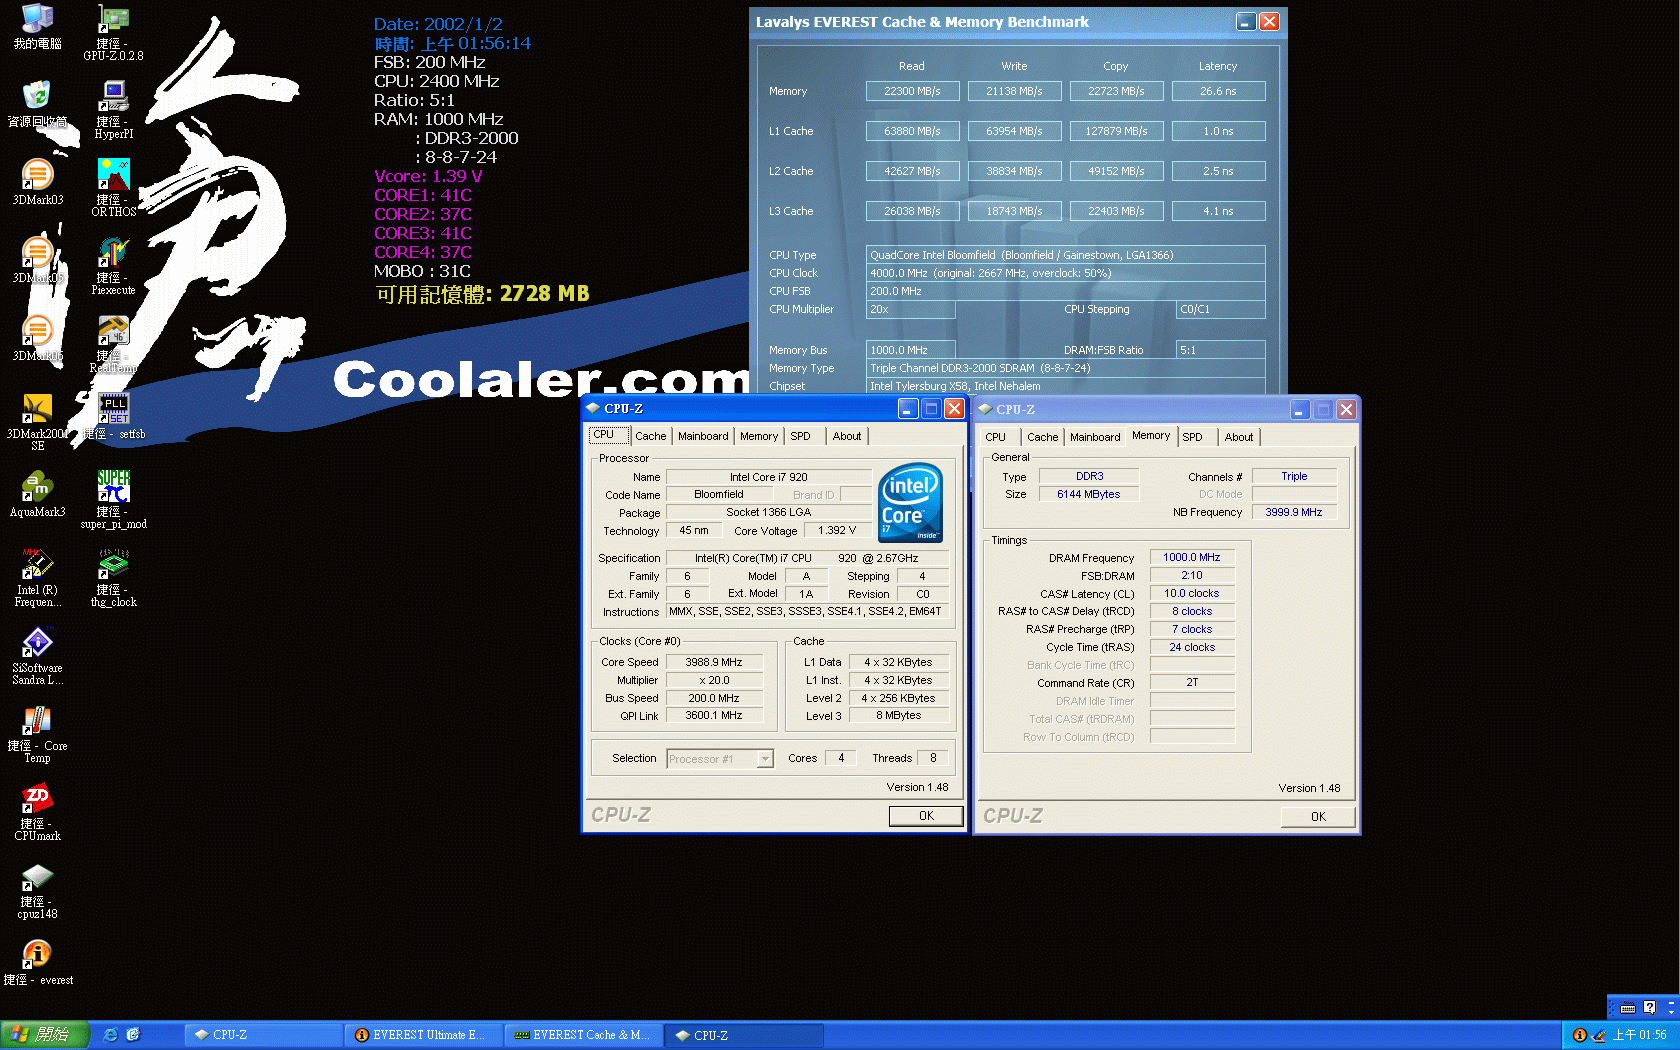Click the taskbar clock showing 01:56
This screenshot has width=1680, height=1050.
click(1639, 1035)
